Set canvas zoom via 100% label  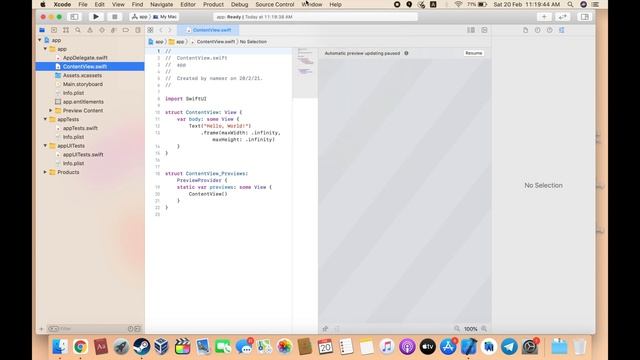(471, 329)
